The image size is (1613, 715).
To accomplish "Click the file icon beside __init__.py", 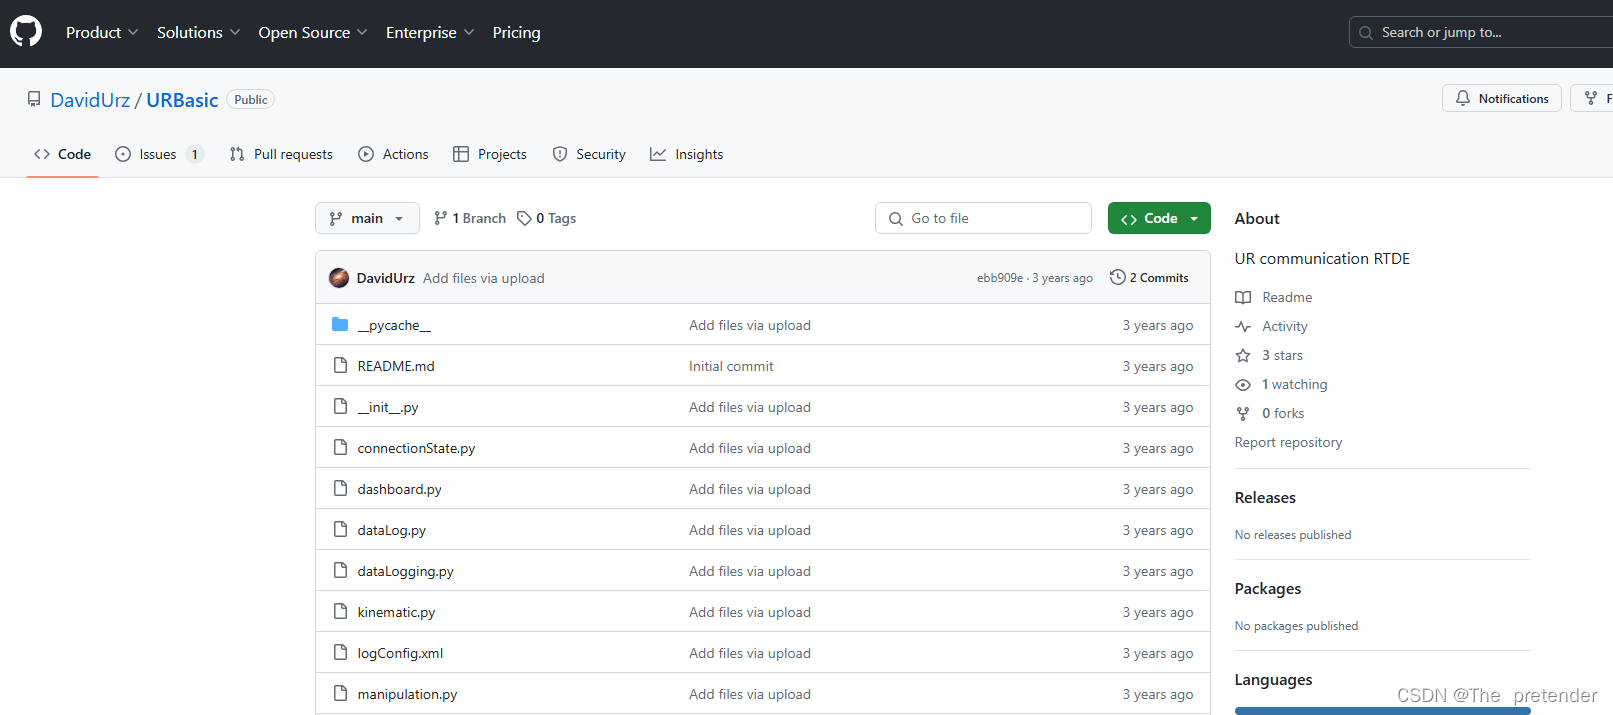I will tap(340, 406).
